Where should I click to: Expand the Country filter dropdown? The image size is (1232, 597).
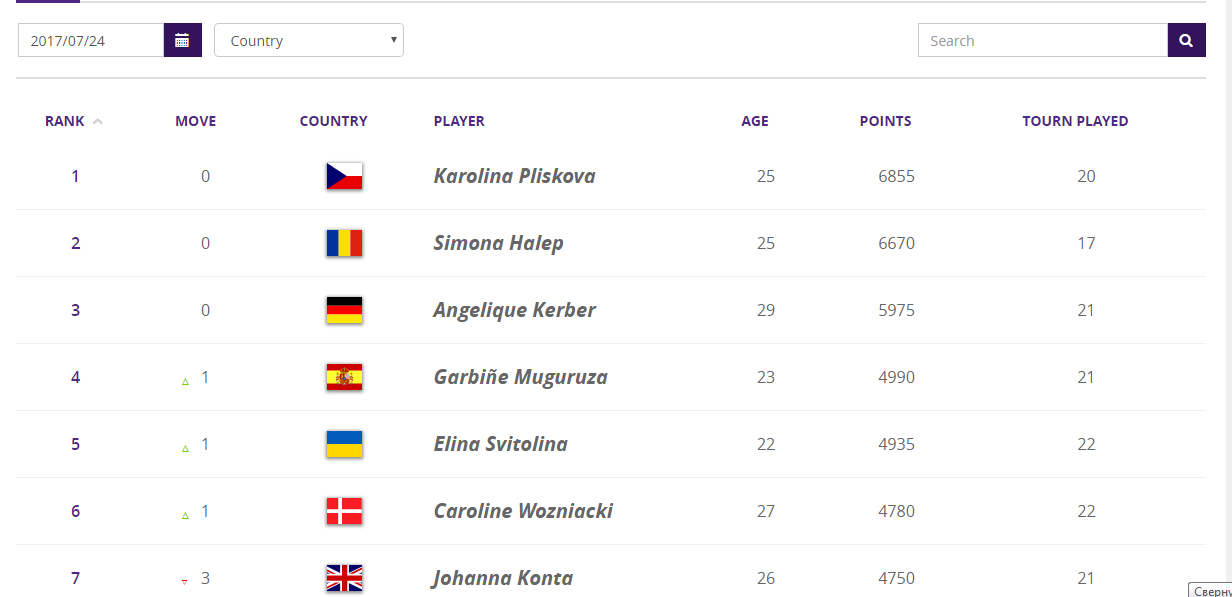pyautogui.click(x=309, y=40)
